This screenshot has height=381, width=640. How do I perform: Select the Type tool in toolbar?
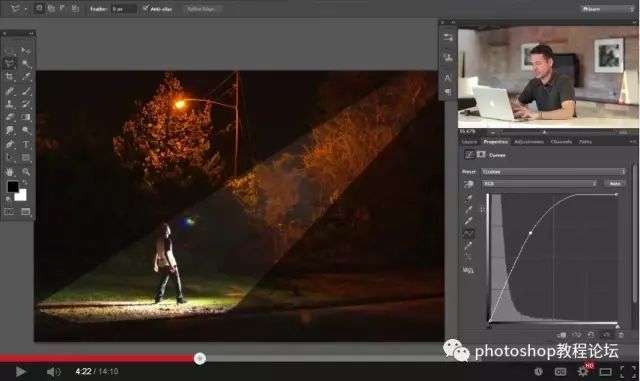(x=26, y=145)
